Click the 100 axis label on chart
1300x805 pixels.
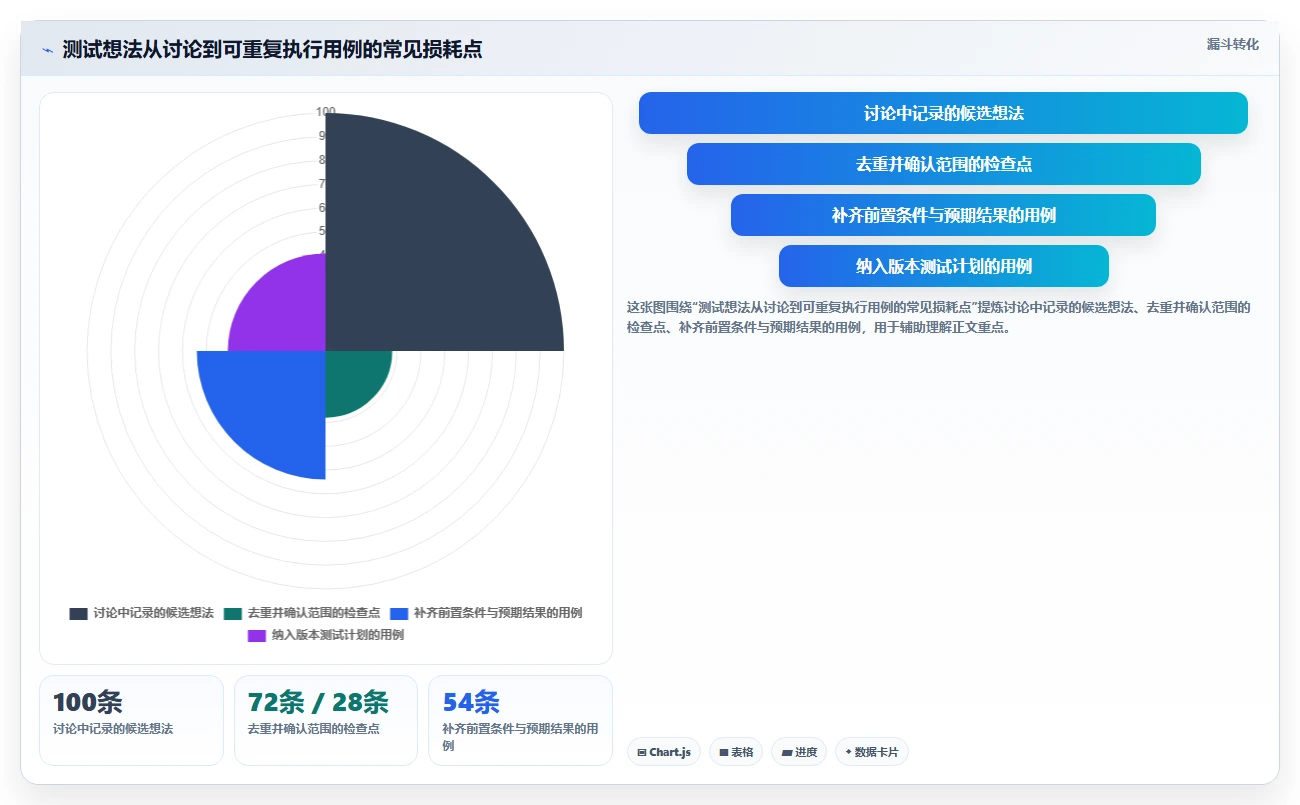pyautogui.click(x=326, y=112)
